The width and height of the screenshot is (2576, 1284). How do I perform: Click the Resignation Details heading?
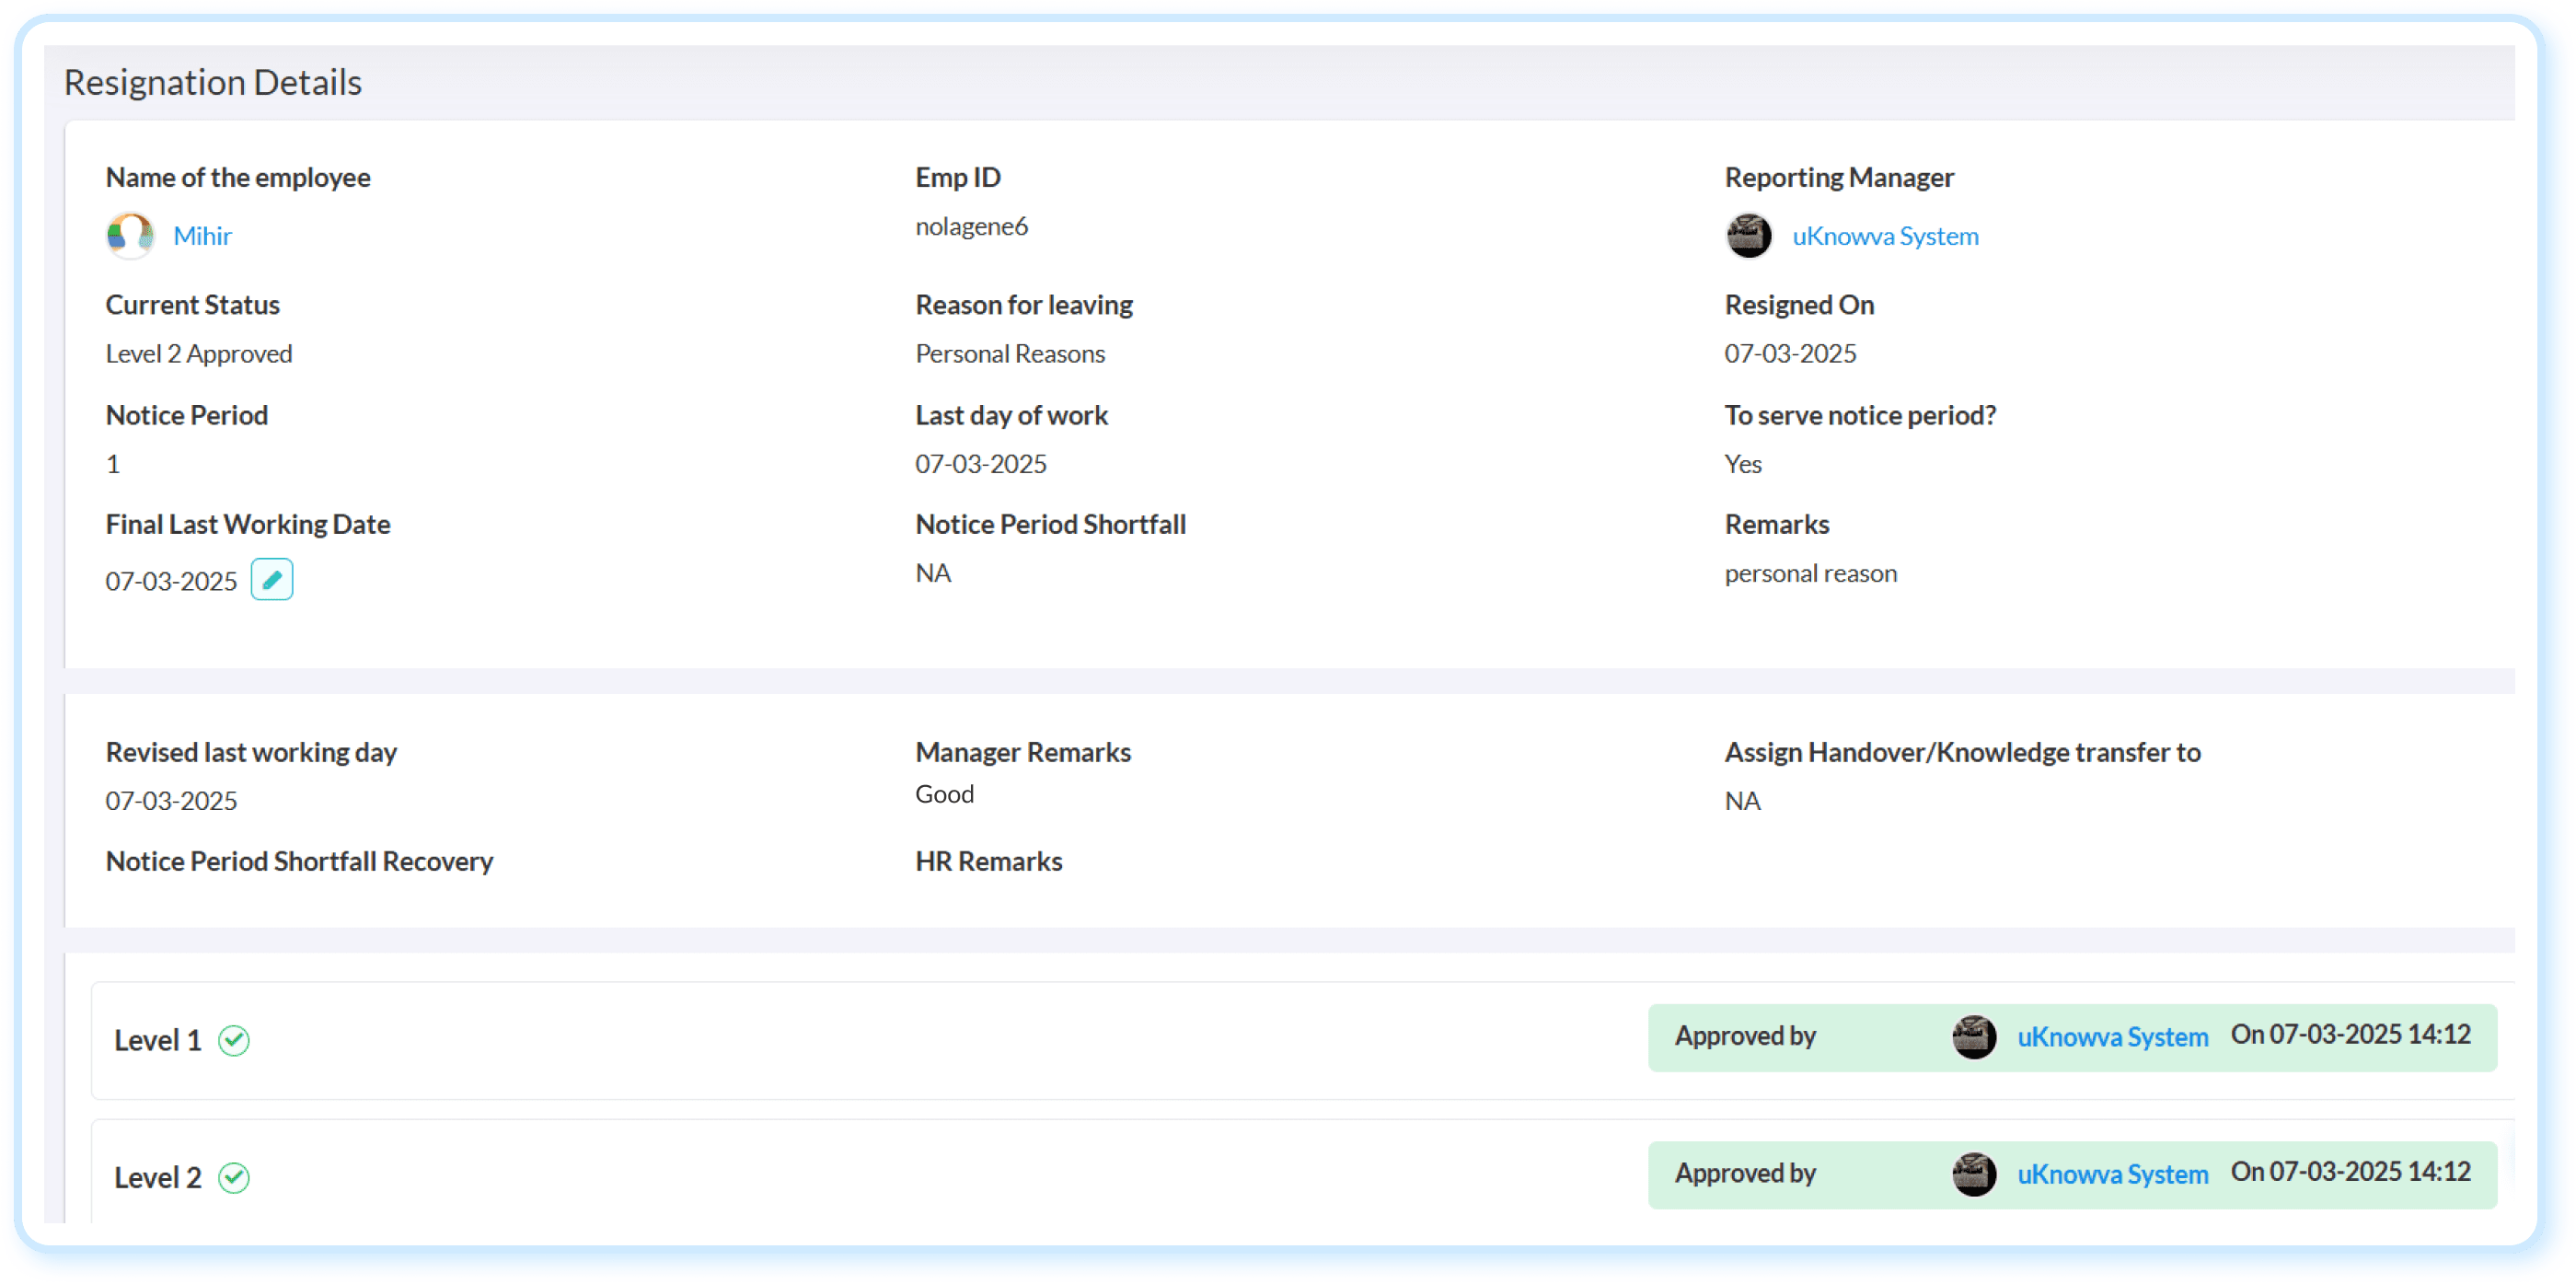pos(213,82)
